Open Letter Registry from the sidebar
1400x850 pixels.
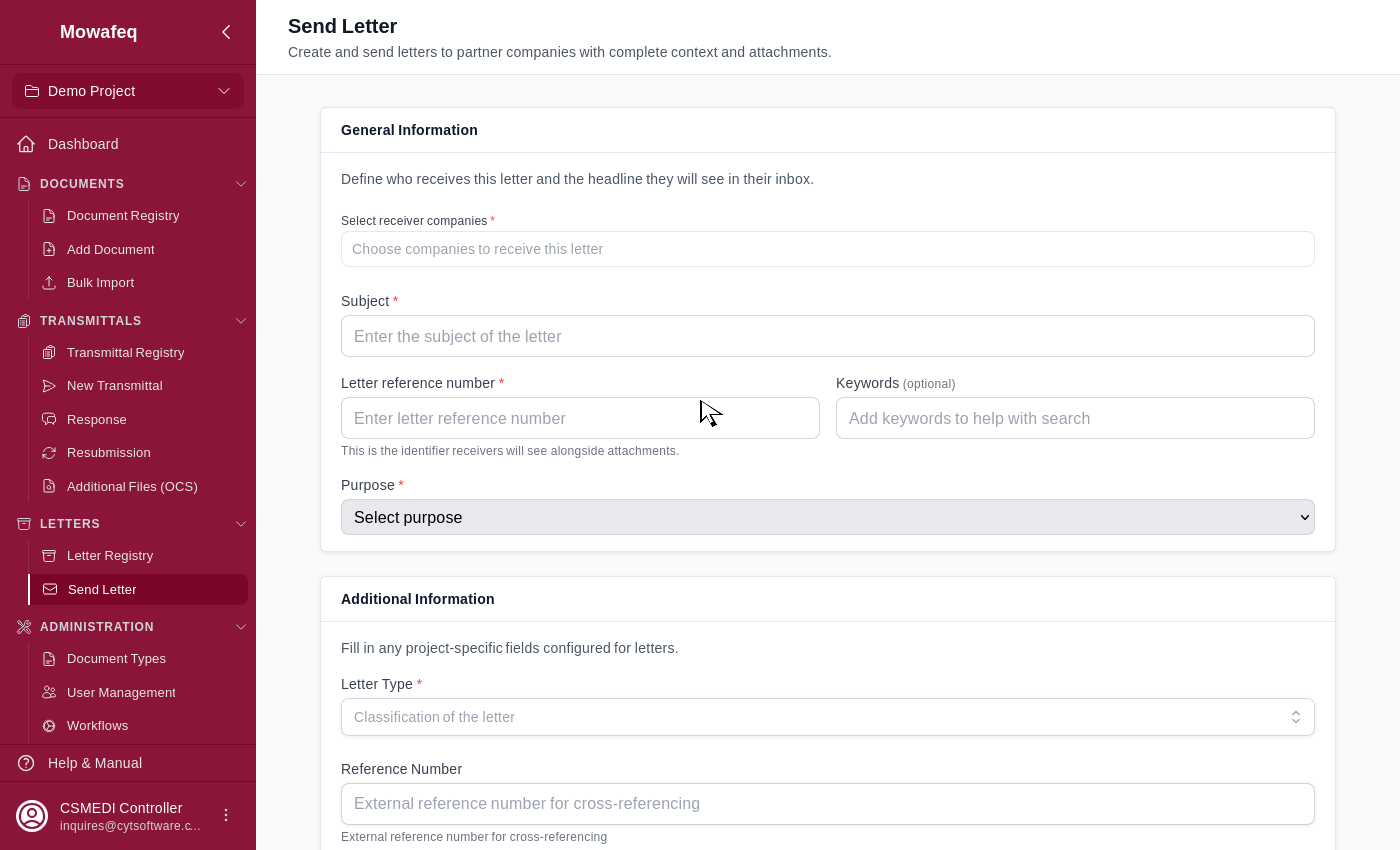tap(110, 556)
